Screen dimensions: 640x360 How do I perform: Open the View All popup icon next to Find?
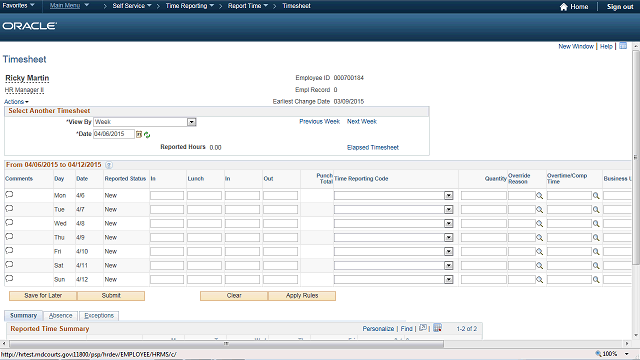pyautogui.click(x=423, y=328)
